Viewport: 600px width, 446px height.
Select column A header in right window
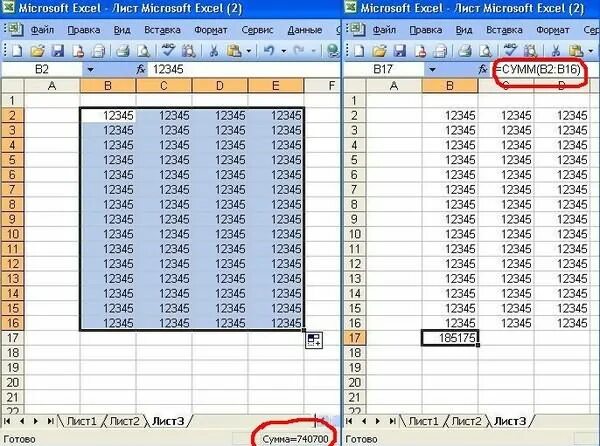pyautogui.click(x=394, y=86)
